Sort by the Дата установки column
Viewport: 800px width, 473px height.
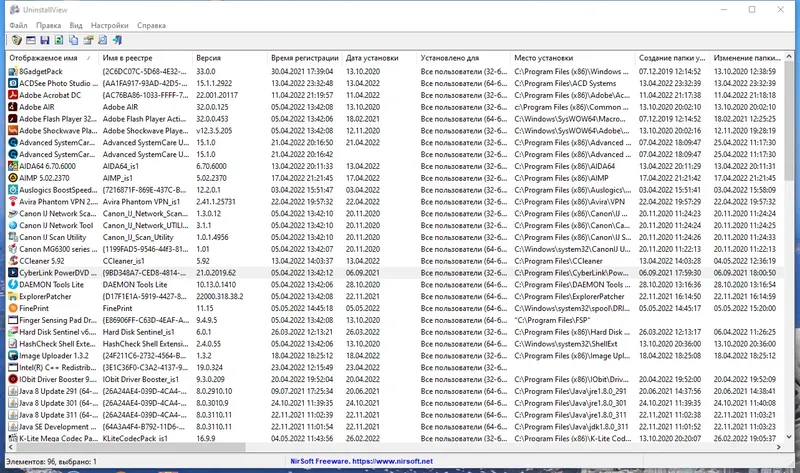coord(379,58)
